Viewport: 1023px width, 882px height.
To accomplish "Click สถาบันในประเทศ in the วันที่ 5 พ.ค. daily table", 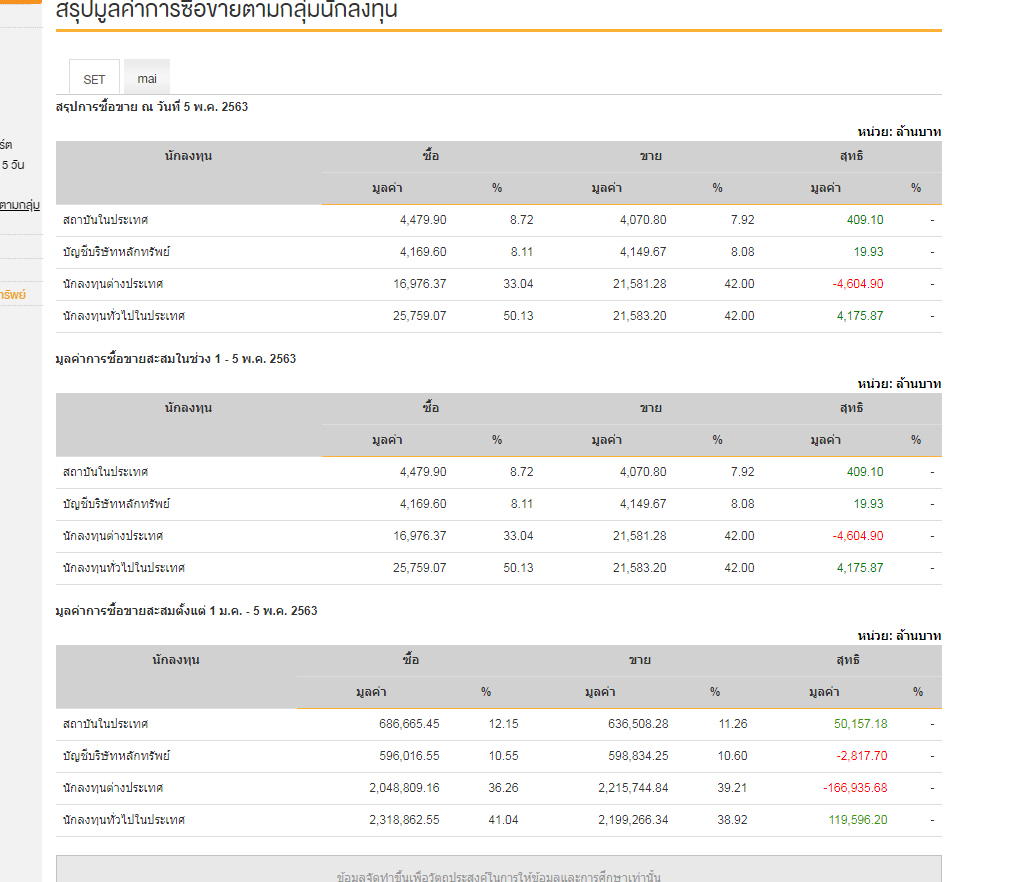I will [x=106, y=220].
